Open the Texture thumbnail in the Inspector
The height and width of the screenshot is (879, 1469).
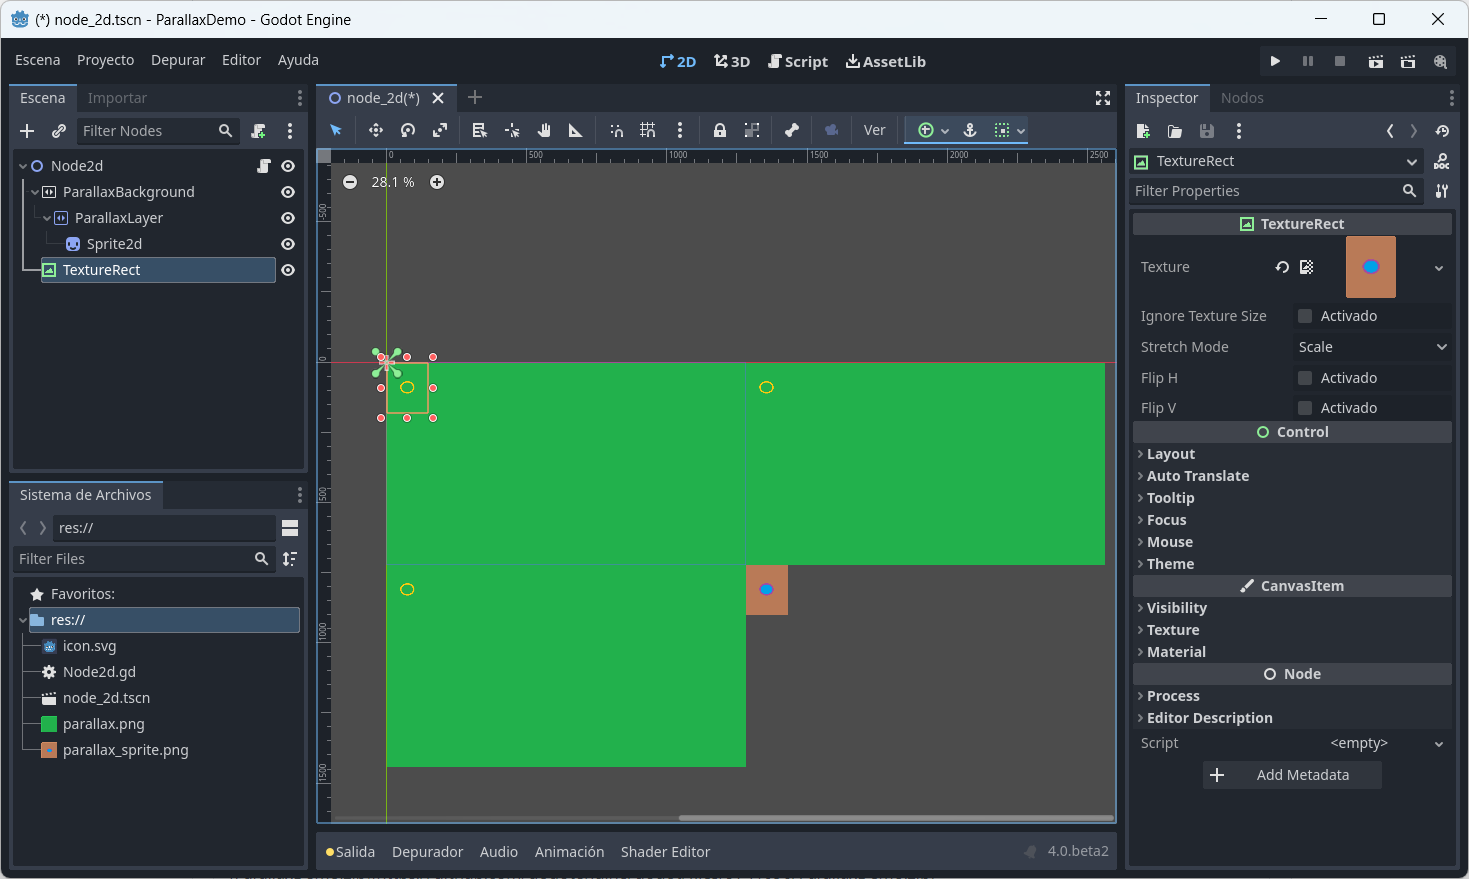point(1370,267)
